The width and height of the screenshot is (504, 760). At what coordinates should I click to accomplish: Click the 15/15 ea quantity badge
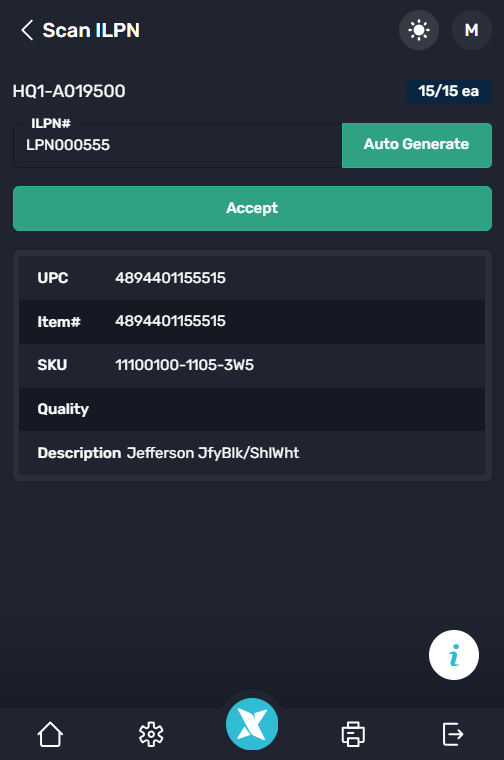(x=449, y=91)
